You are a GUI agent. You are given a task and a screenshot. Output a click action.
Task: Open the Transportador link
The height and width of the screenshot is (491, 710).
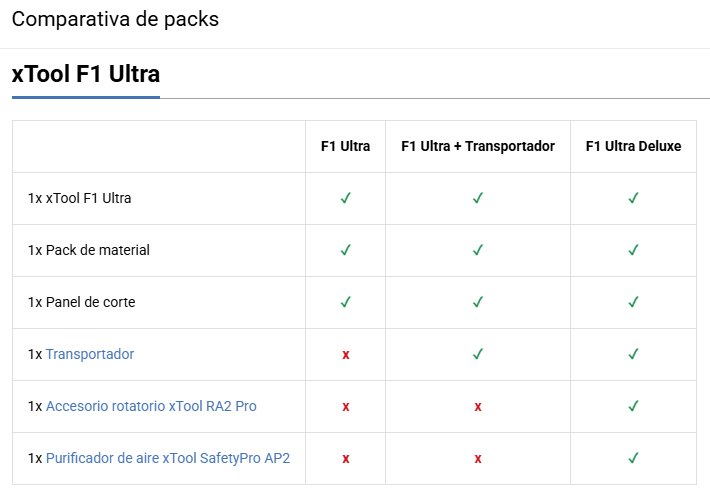[90, 354]
